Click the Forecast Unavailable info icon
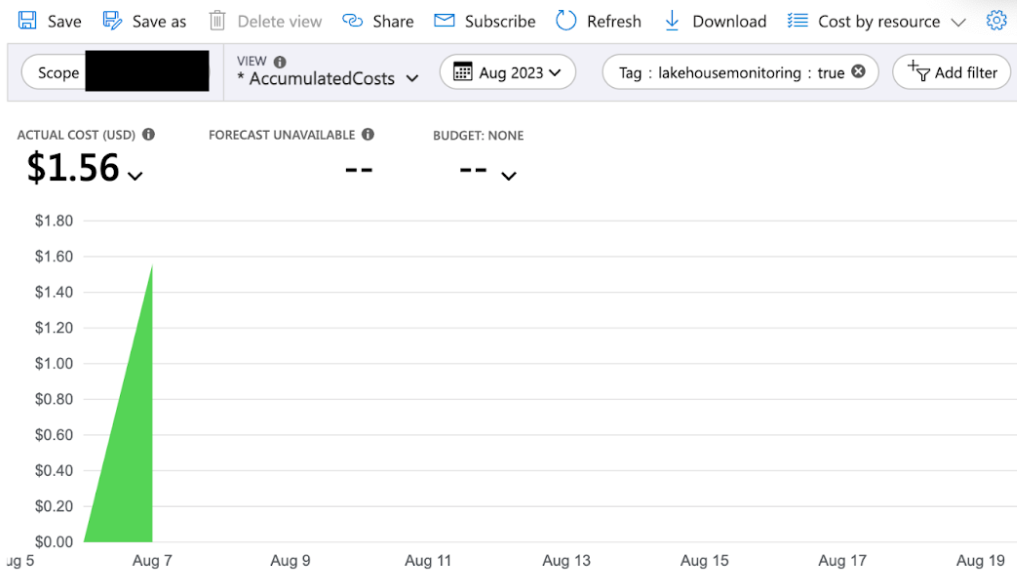 click(366, 134)
